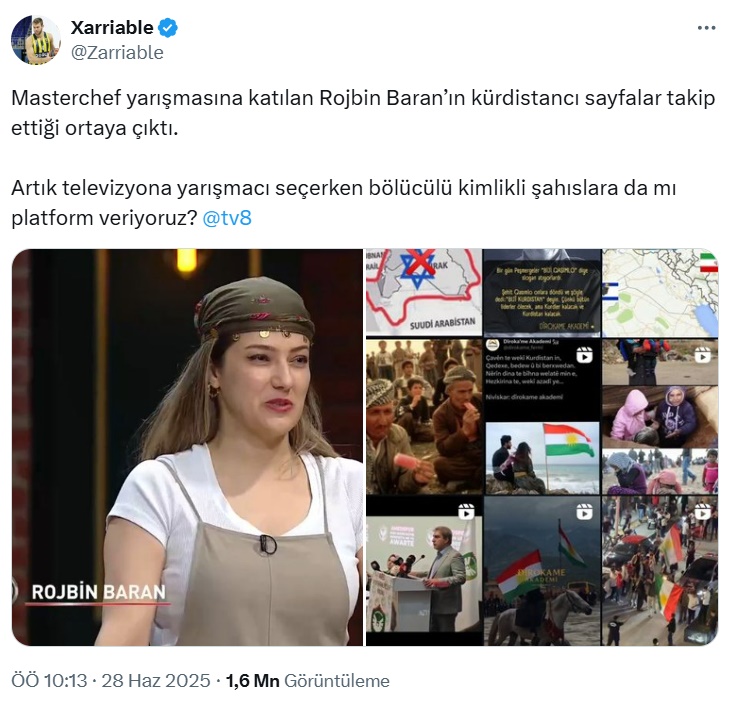The height and width of the screenshot is (704, 734).
Task: Click the blue verified badge icon
Action: [168, 28]
